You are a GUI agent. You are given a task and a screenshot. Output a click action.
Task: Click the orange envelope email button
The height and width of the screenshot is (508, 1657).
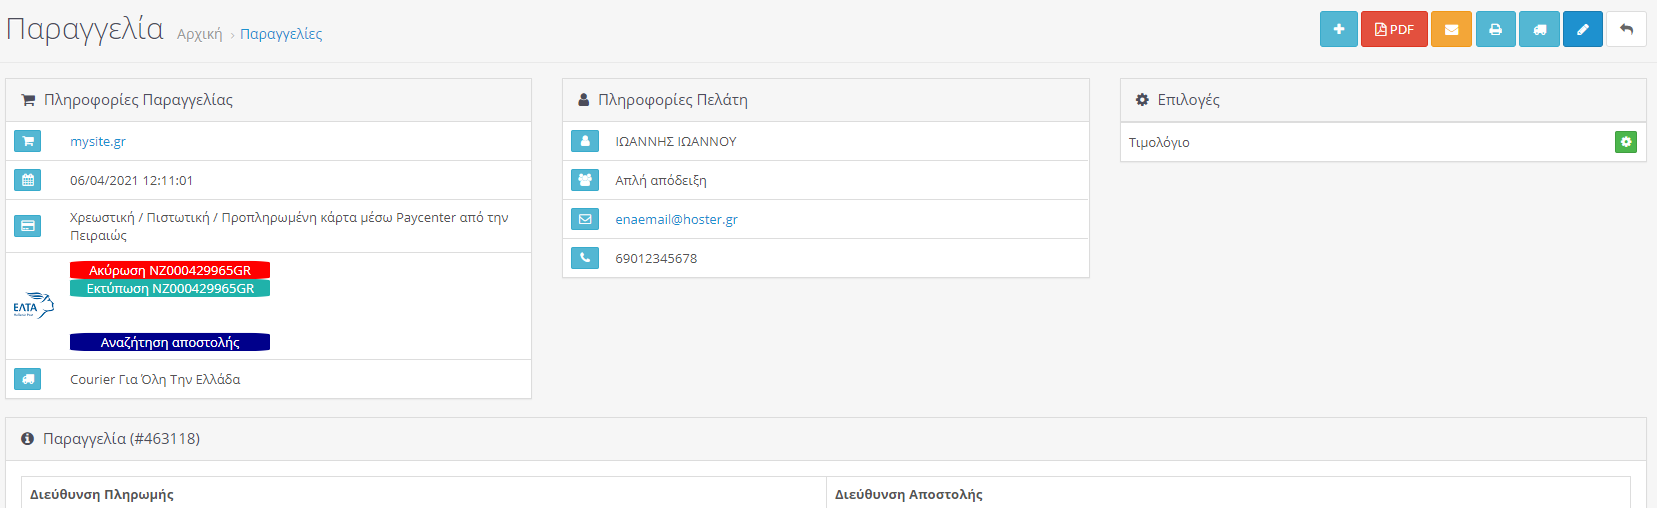coord(1451,29)
